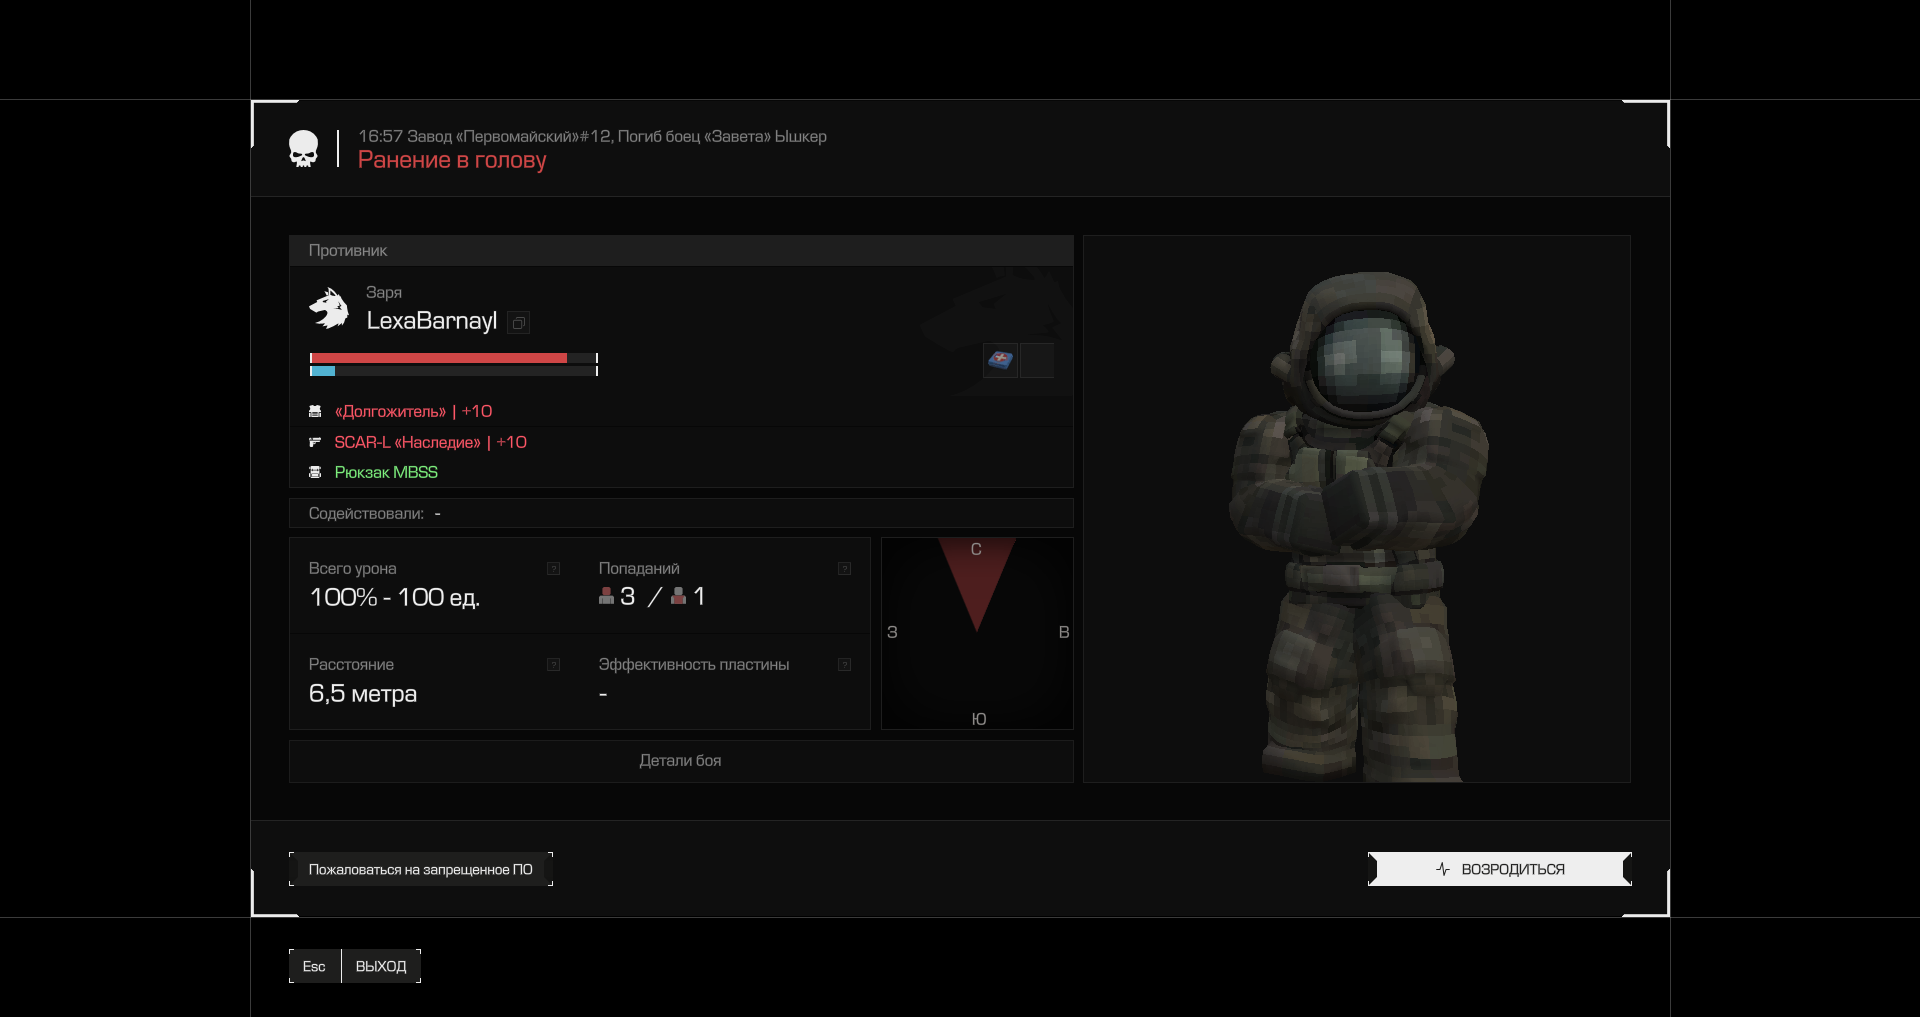Click the weapon icon next to SCAR-L
Screen dimensions: 1920x1017
click(315, 442)
